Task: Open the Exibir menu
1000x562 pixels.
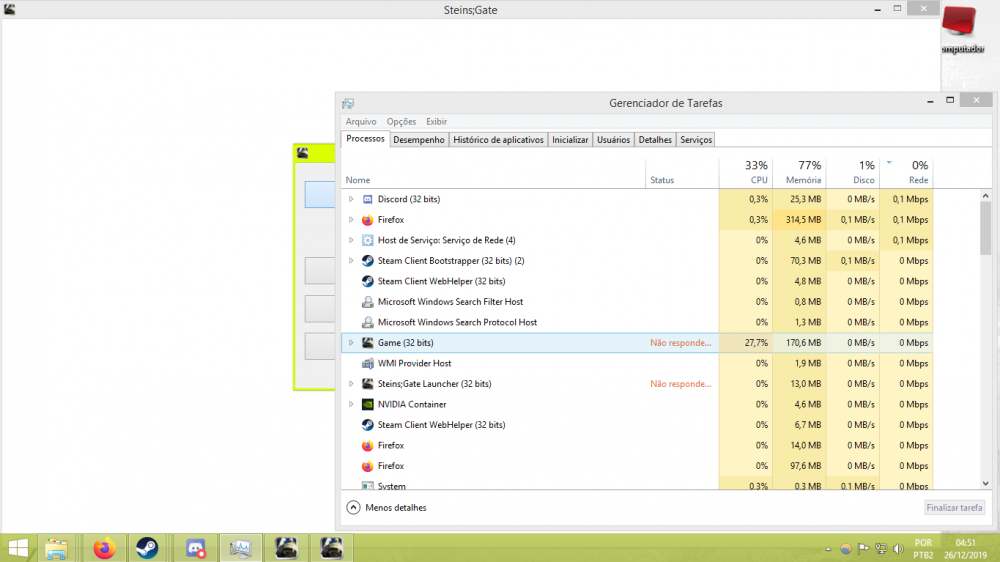Action: tap(436, 121)
